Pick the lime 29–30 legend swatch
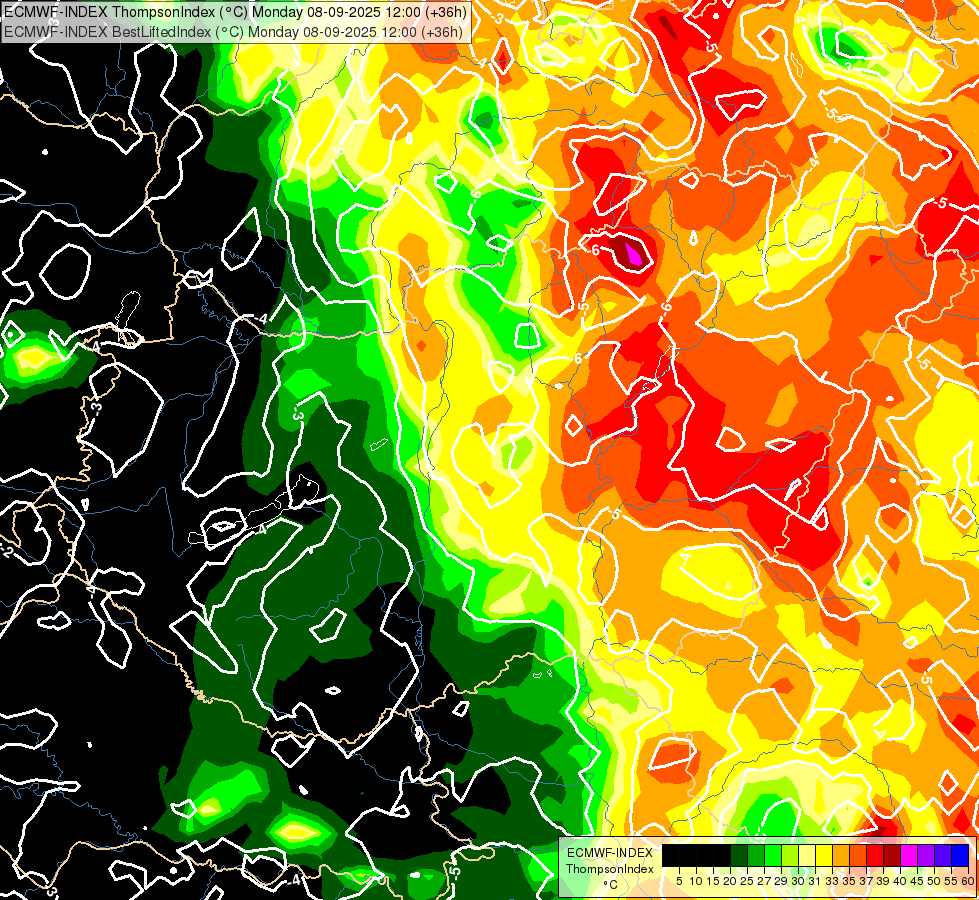The width and height of the screenshot is (979, 900). point(790,855)
